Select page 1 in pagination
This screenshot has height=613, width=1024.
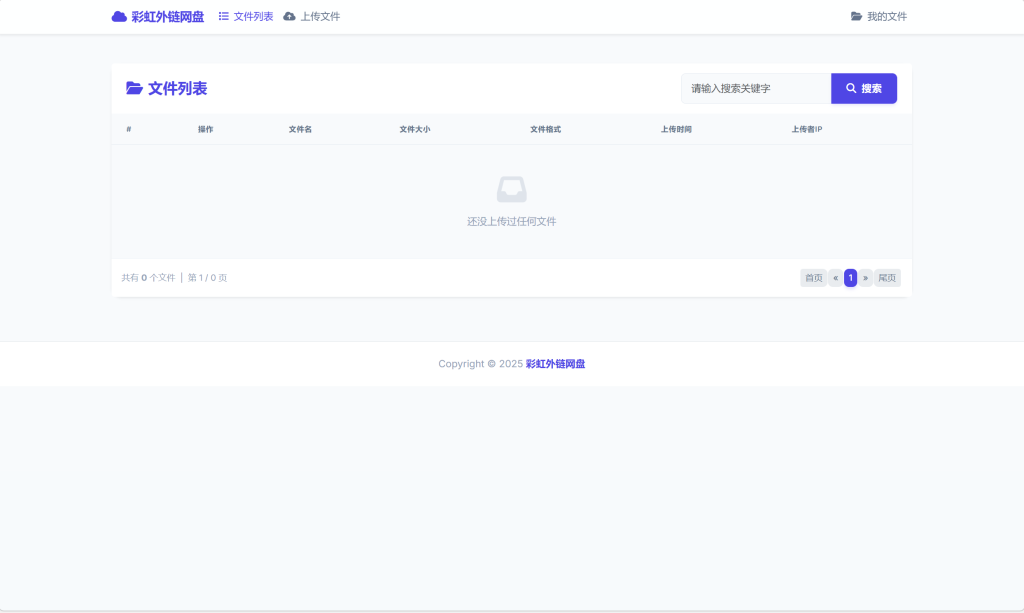click(x=850, y=278)
